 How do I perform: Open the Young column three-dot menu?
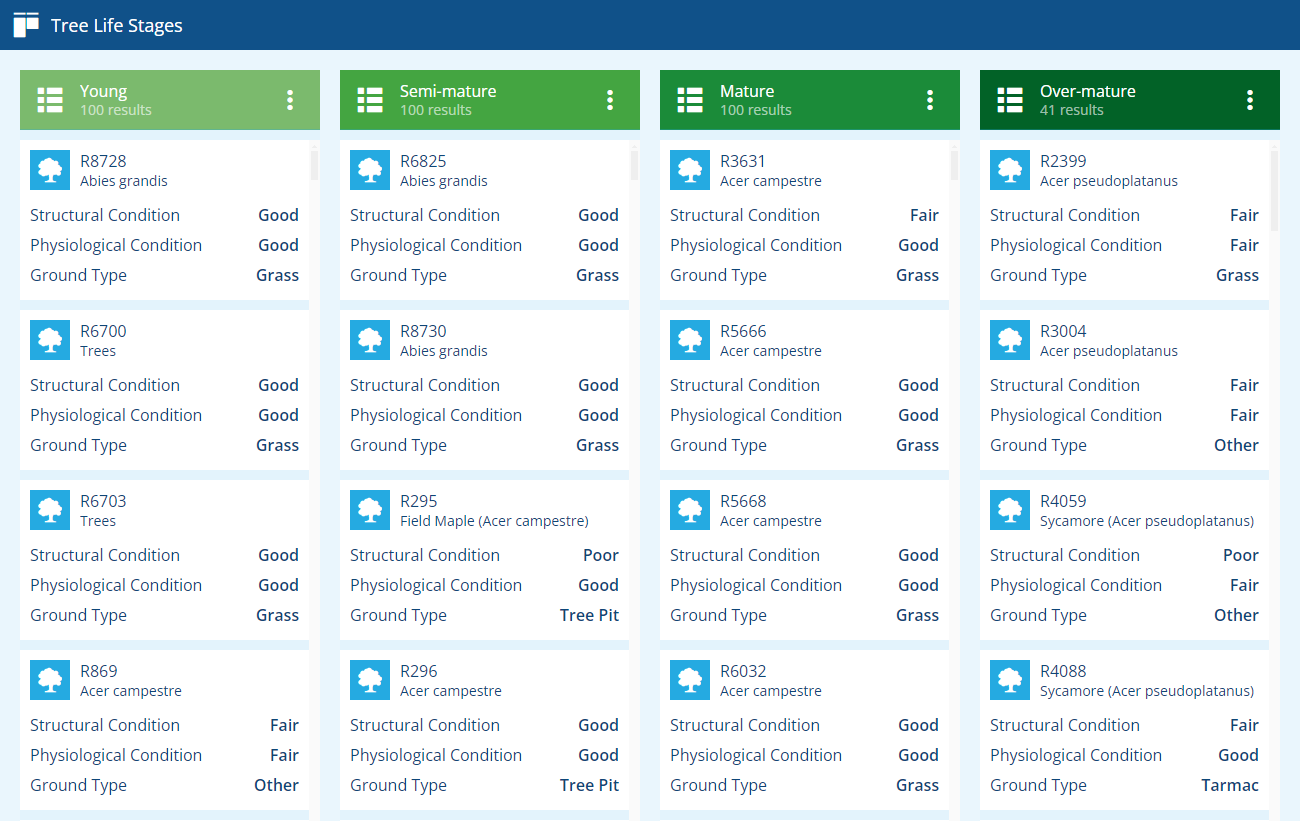[x=290, y=100]
